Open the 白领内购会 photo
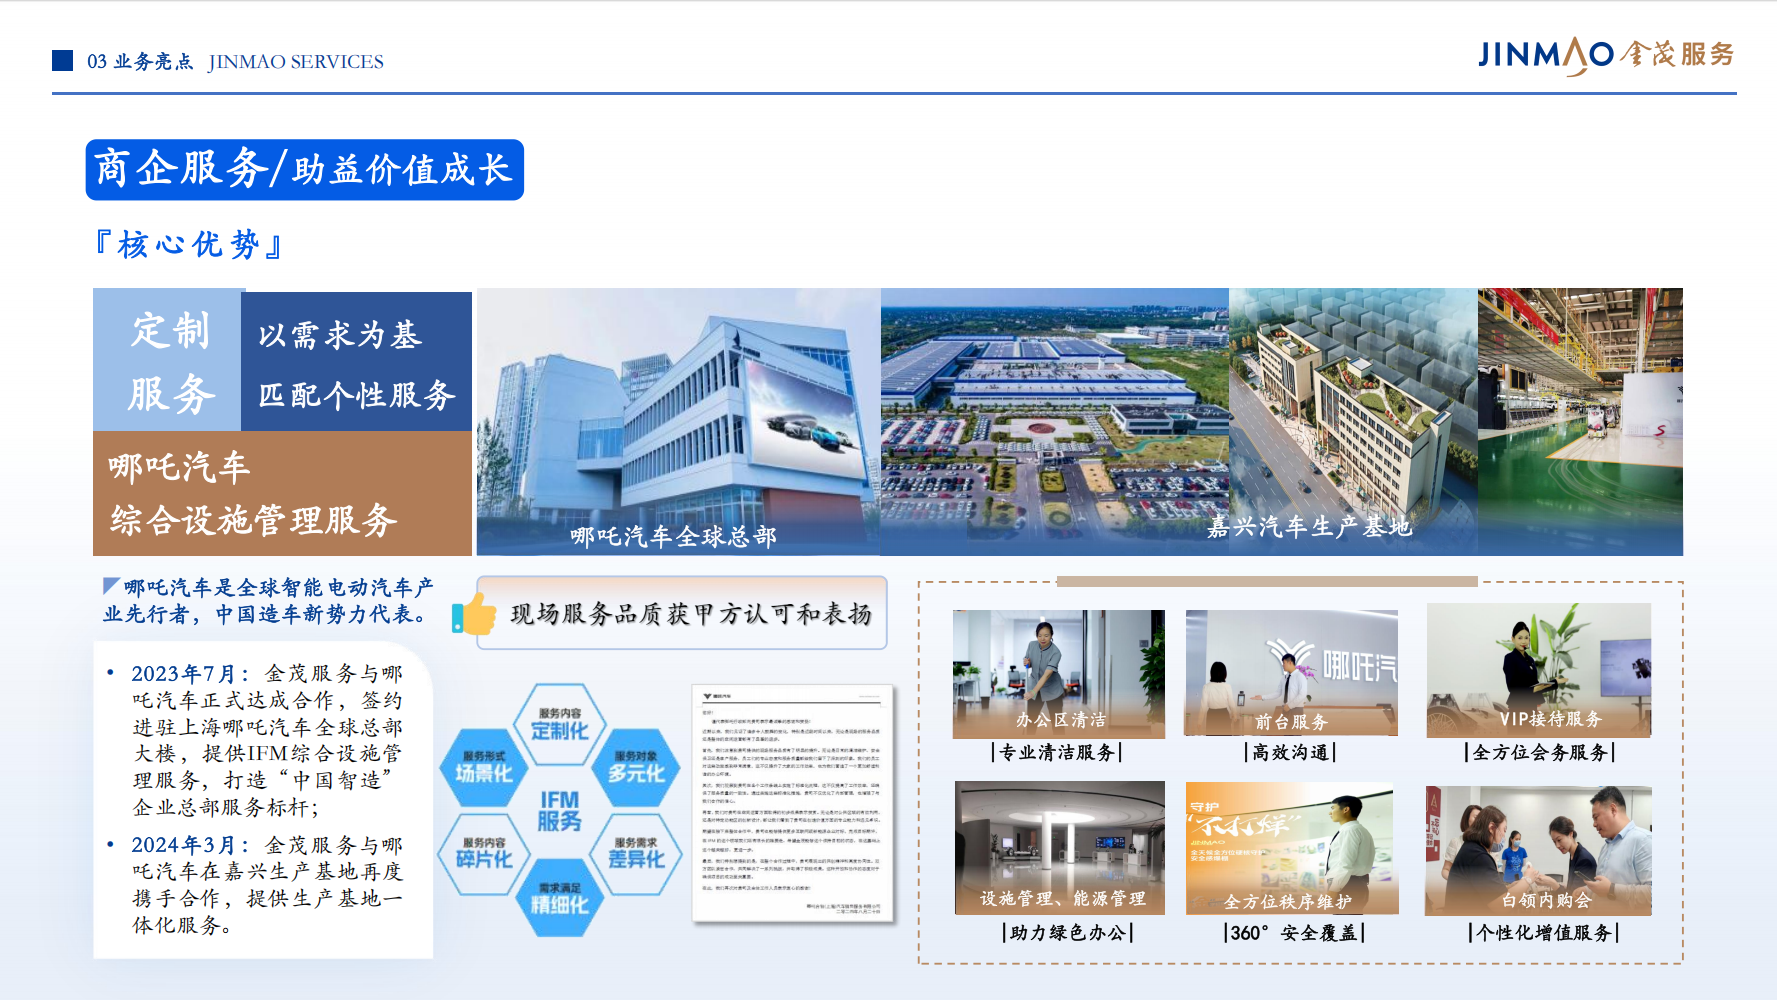The image size is (1778, 1000). [1538, 851]
